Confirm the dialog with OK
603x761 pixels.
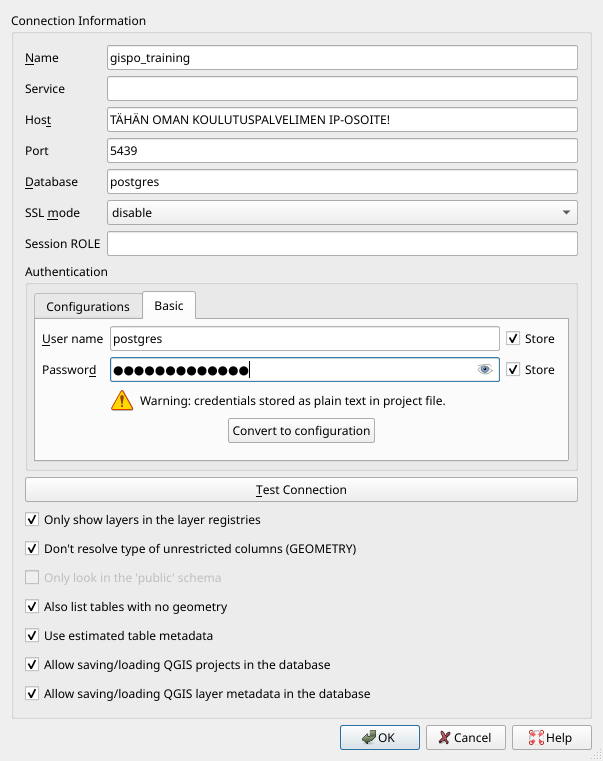point(379,737)
